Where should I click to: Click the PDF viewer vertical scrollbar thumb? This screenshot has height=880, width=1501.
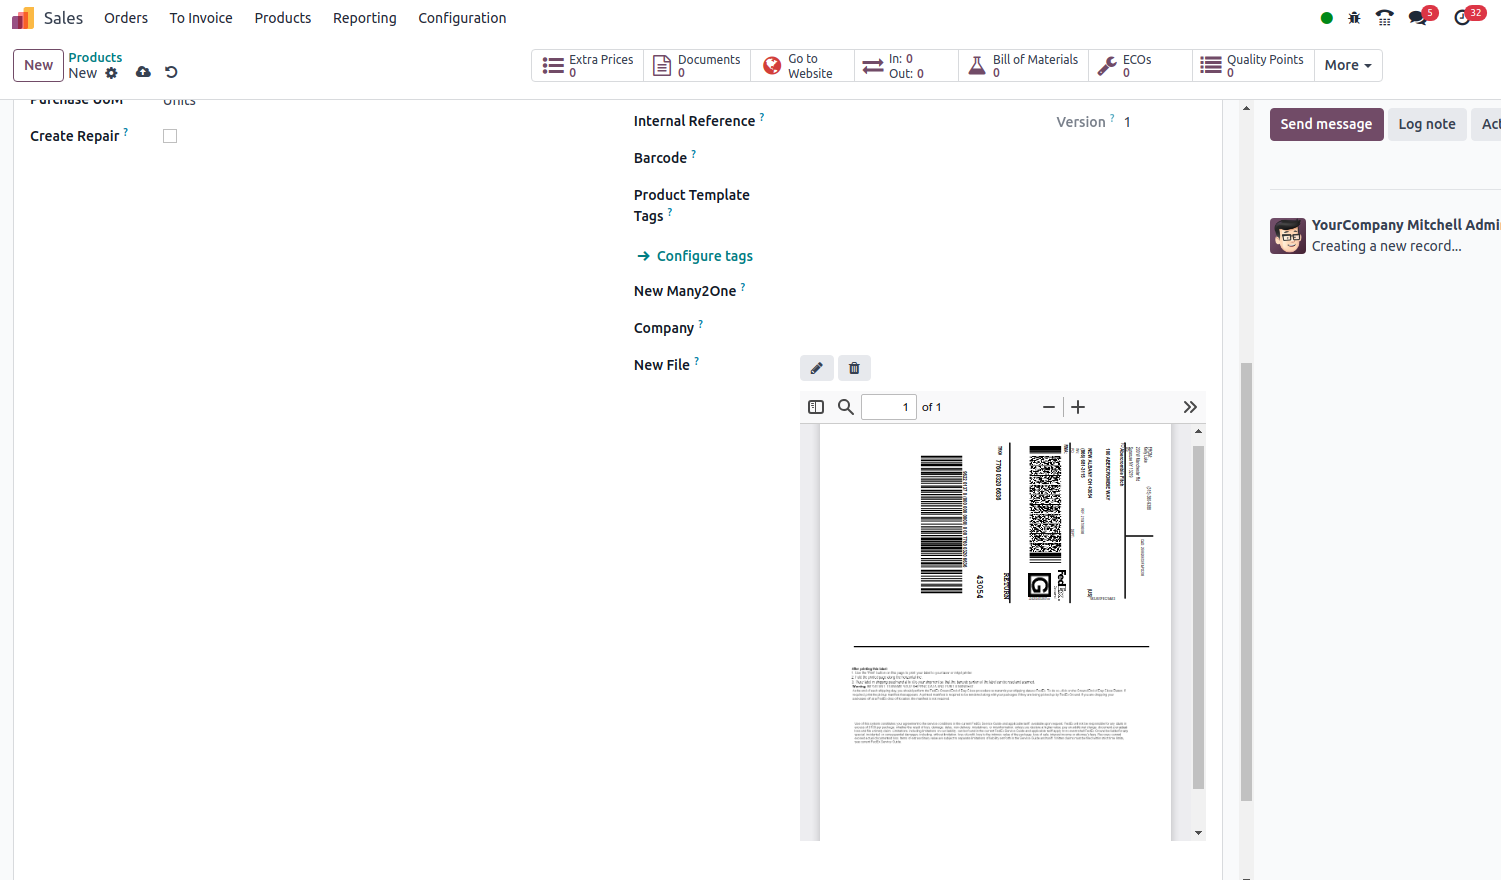coord(1198,617)
